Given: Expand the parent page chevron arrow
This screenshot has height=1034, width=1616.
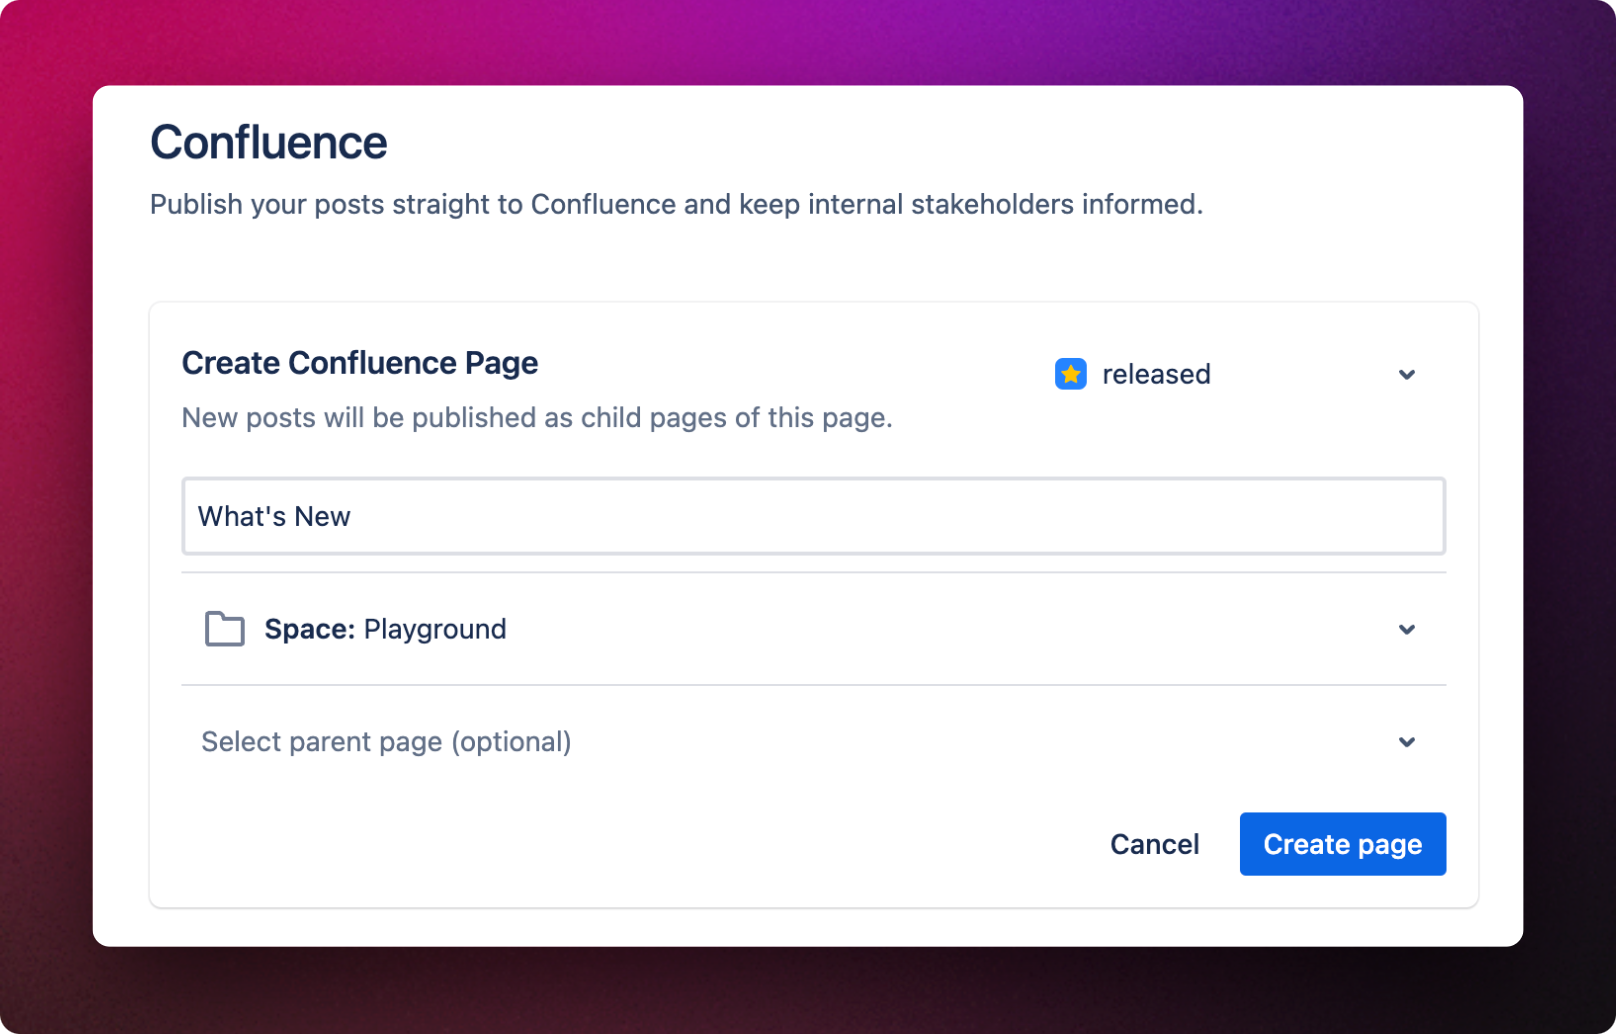Looking at the screenshot, I should [x=1406, y=742].
